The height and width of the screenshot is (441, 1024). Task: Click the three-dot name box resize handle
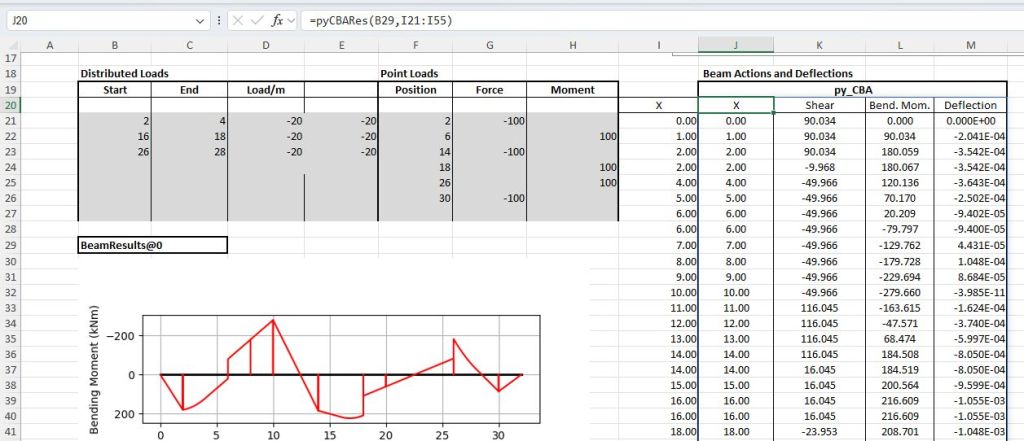219,20
